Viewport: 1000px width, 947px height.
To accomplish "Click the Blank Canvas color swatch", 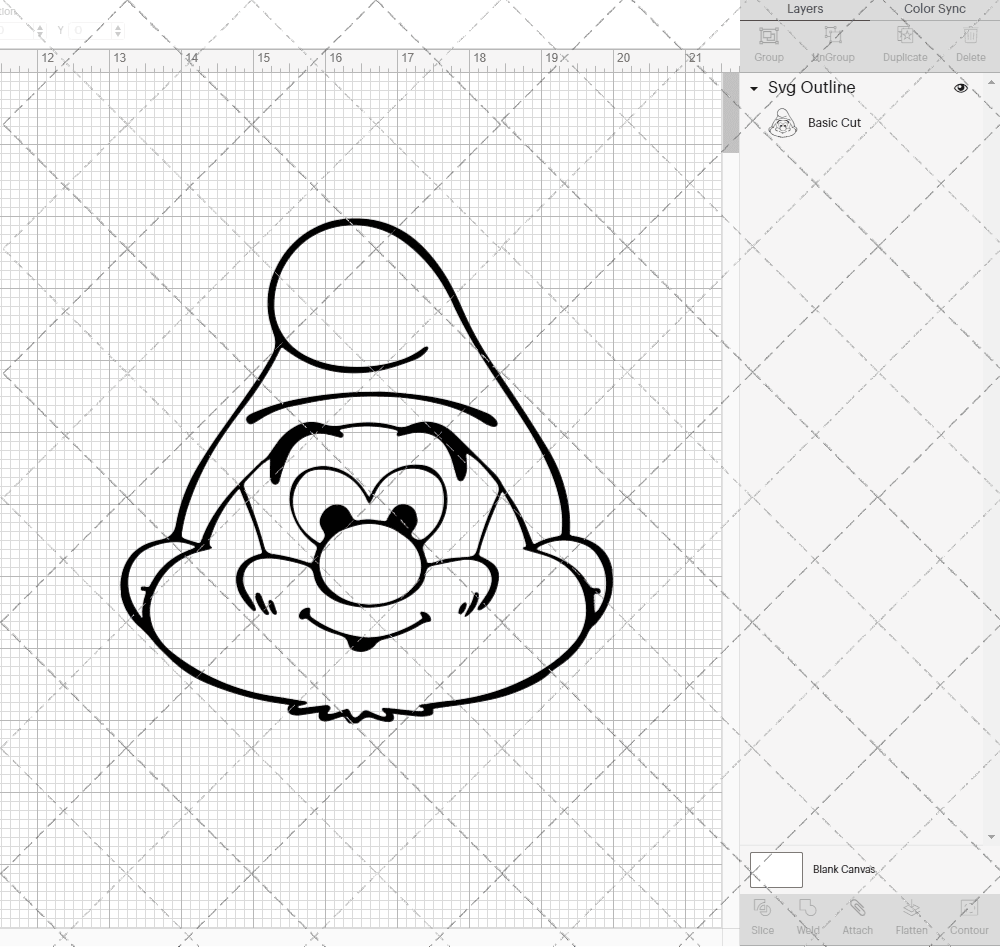I will coord(776,869).
